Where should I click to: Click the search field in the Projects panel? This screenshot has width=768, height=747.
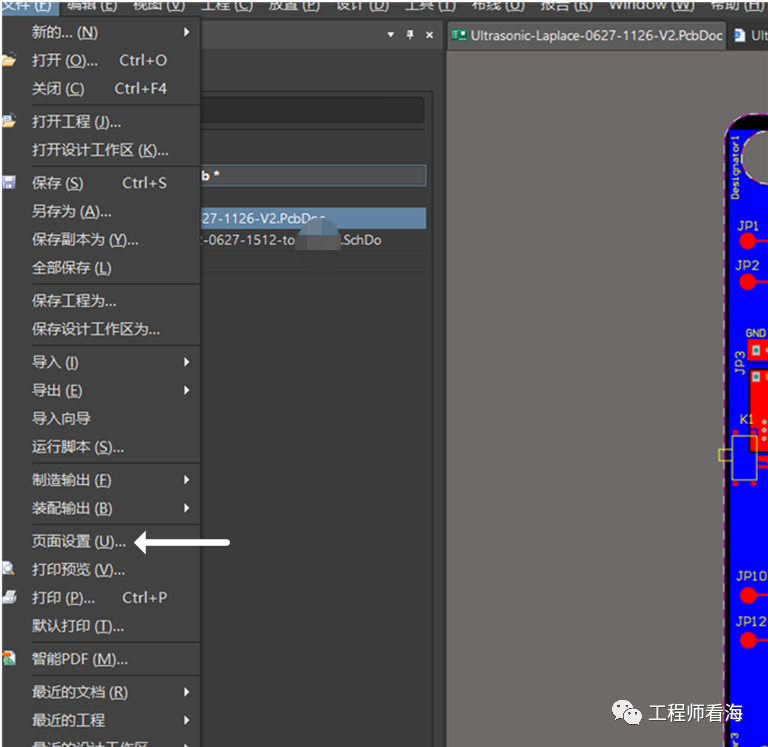(x=312, y=110)
